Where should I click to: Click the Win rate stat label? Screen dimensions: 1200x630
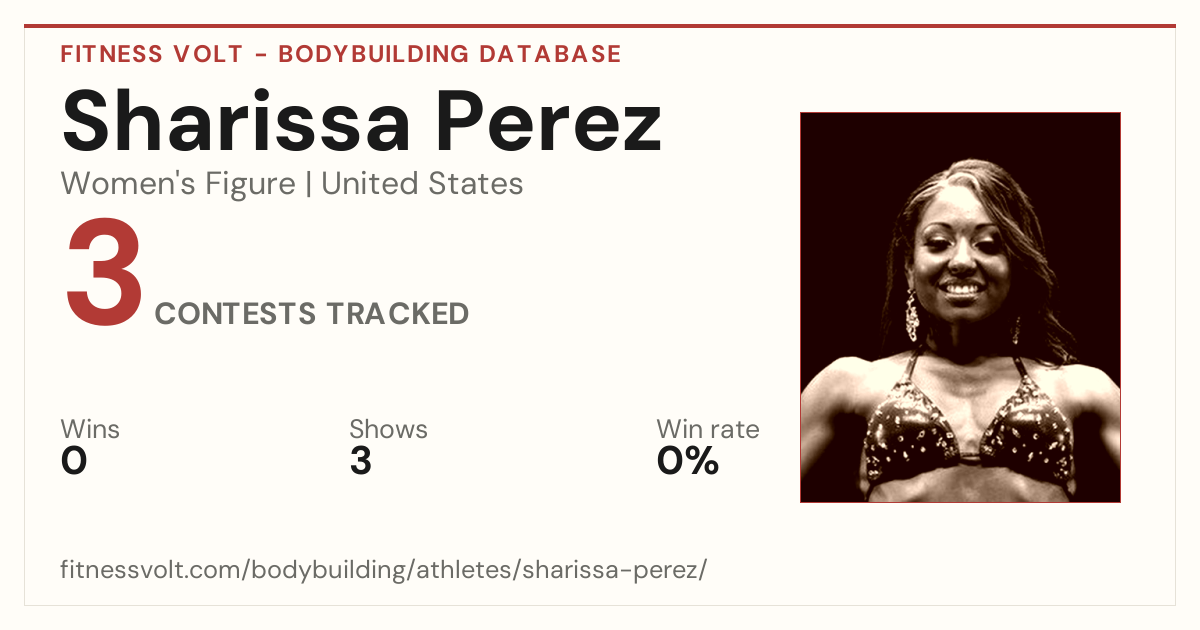pos(708,429)
